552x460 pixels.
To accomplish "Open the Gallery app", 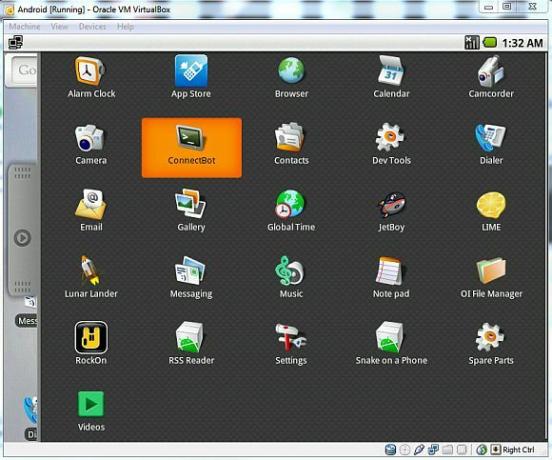I will pyautogui.click(x=191, y=210).
